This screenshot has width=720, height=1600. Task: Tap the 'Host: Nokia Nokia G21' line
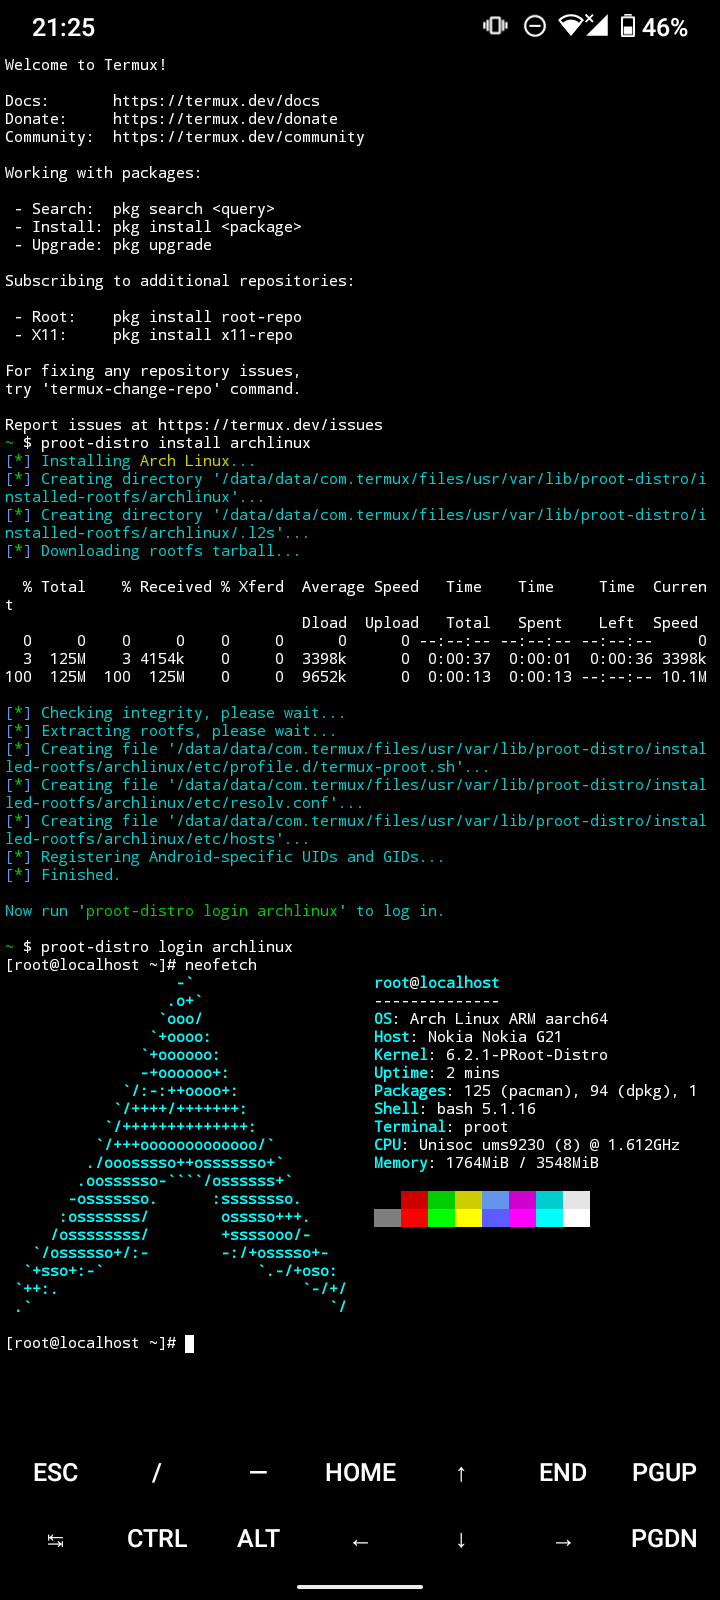click(468, 1037)
